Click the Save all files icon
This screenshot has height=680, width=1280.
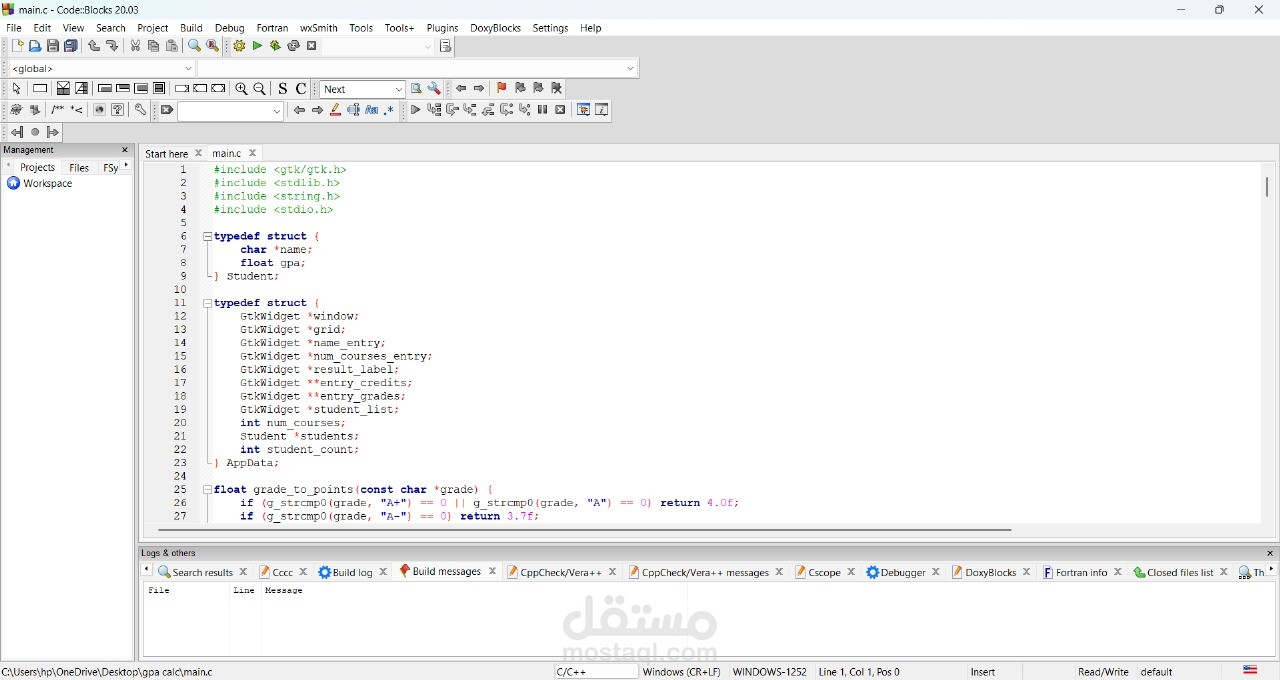[x=71, y=46]
